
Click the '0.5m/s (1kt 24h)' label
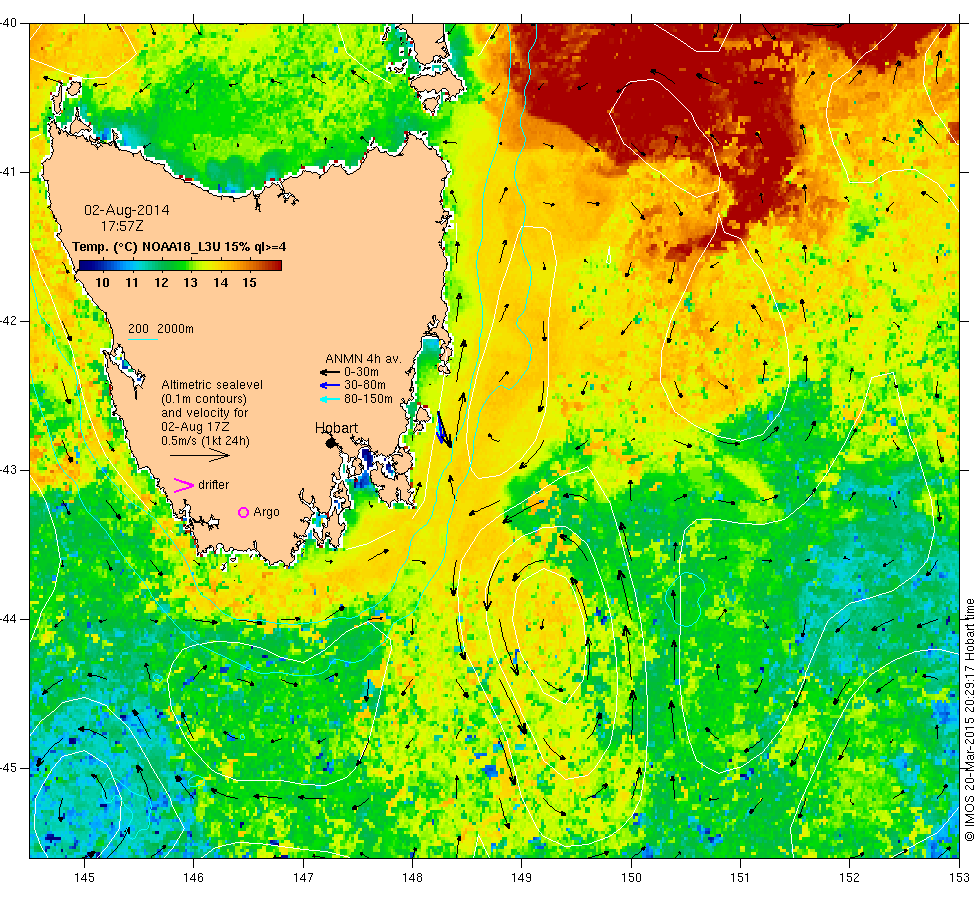pos(205,441)
